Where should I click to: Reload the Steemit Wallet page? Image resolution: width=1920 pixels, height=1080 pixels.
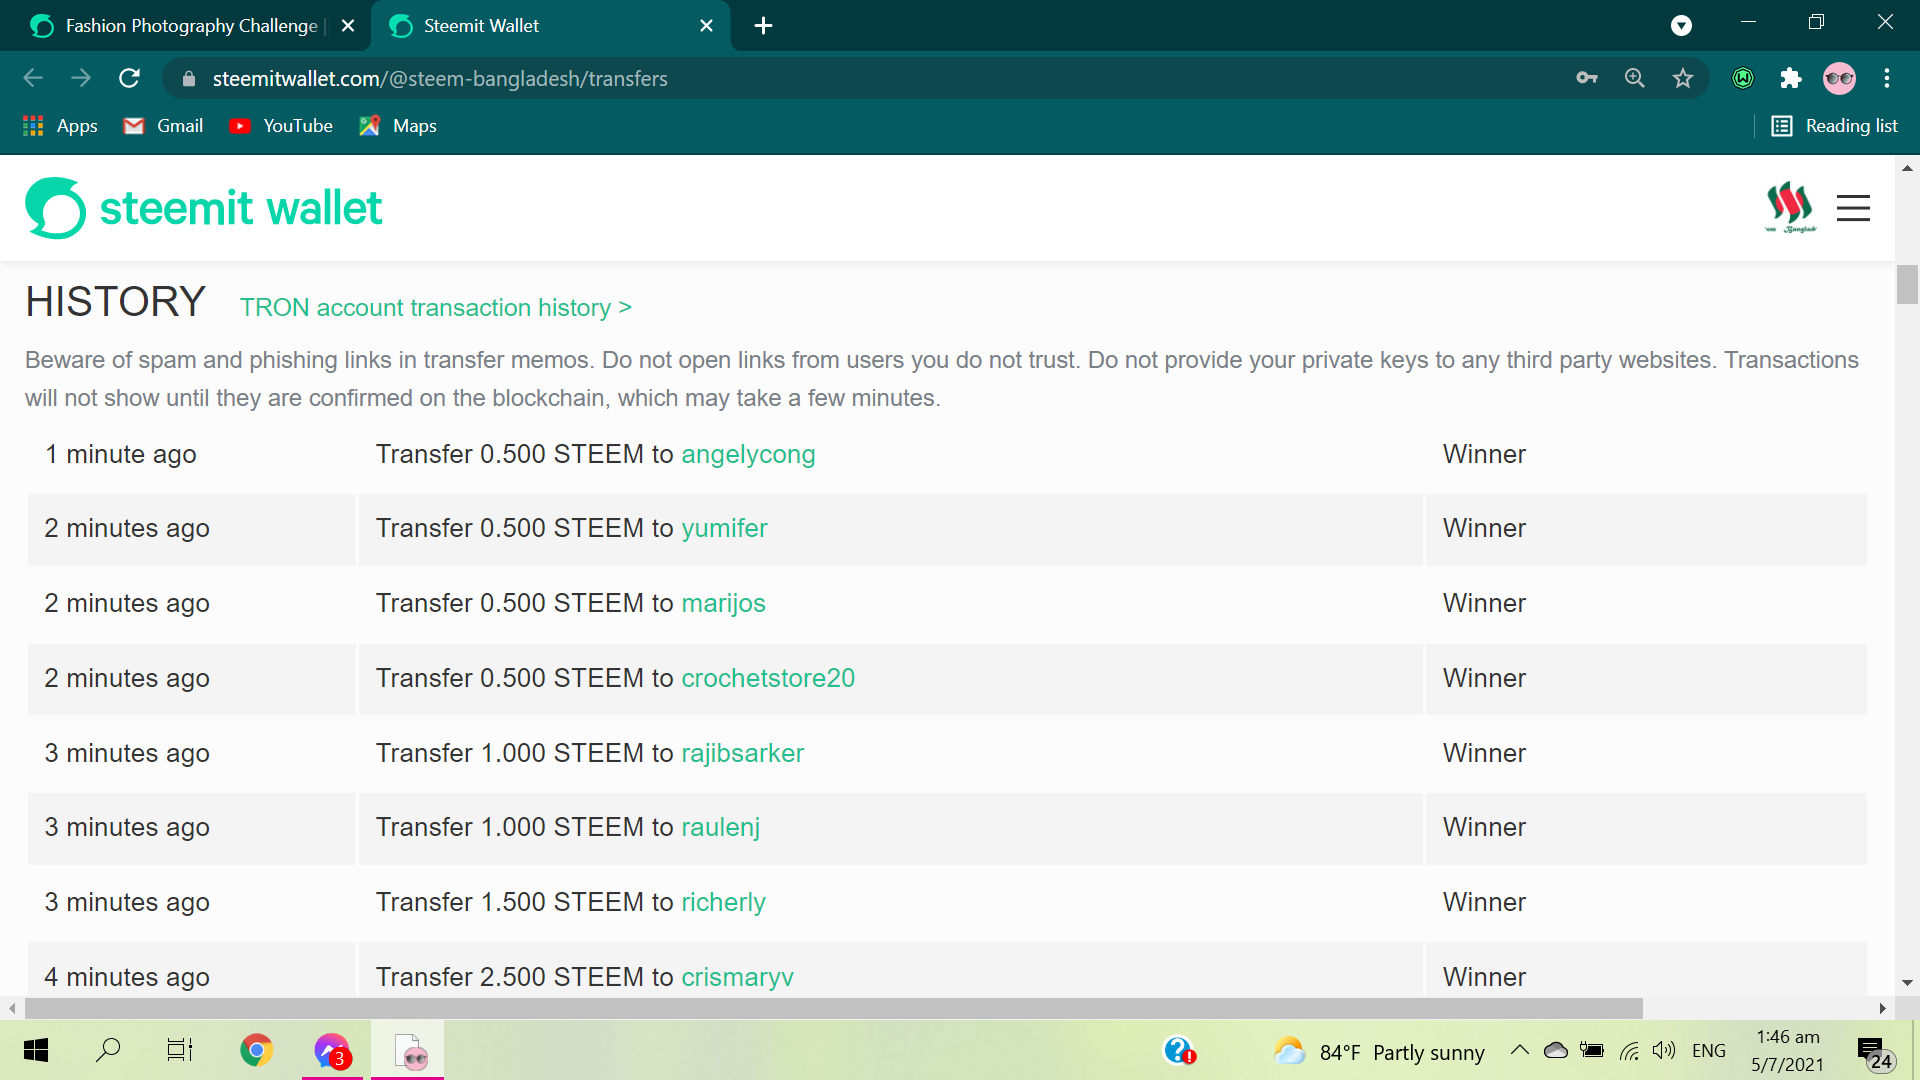pos(129,78)
